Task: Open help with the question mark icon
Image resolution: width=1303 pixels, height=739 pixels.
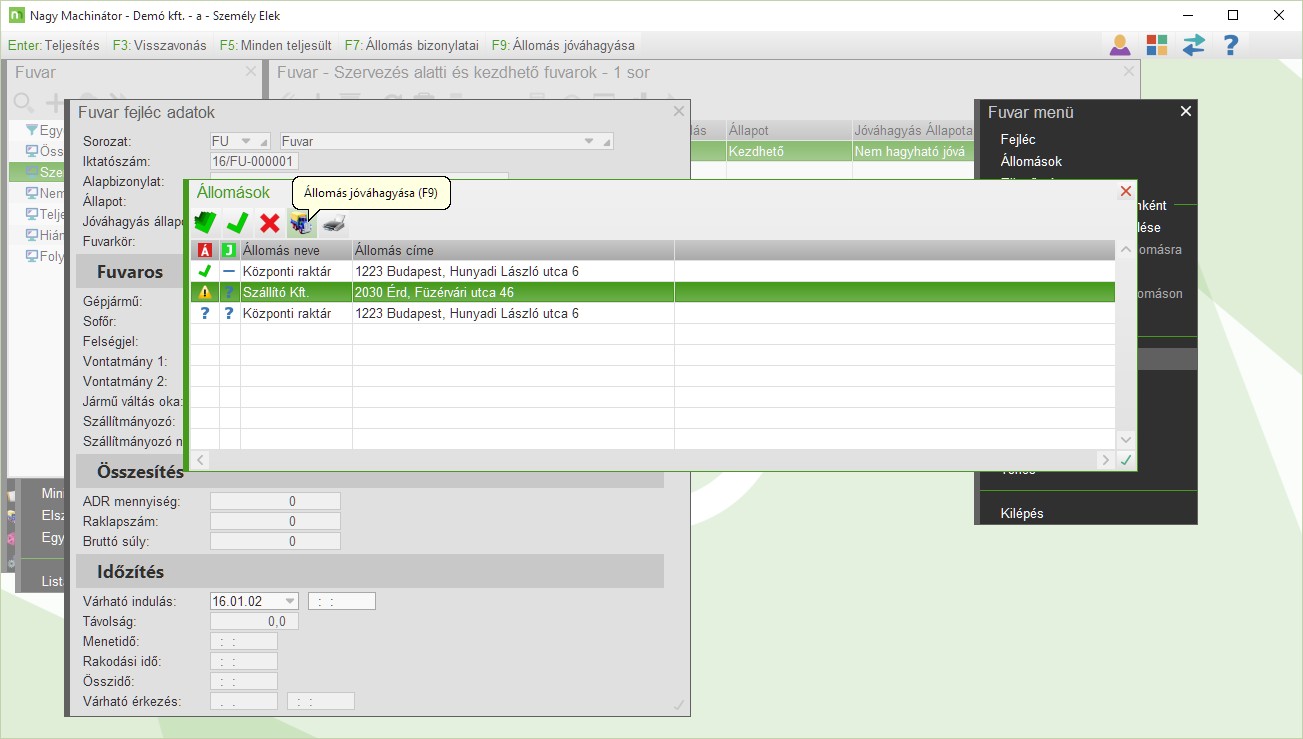Action: [x=1231, y=45]
